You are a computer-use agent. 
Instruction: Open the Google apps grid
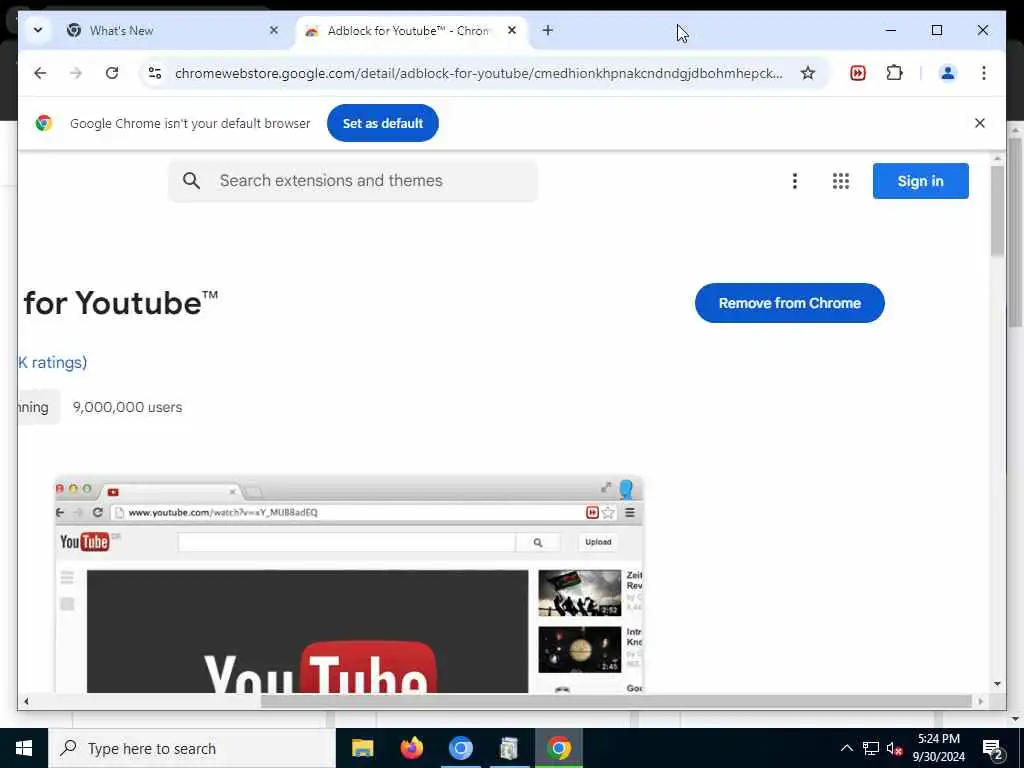841,181
